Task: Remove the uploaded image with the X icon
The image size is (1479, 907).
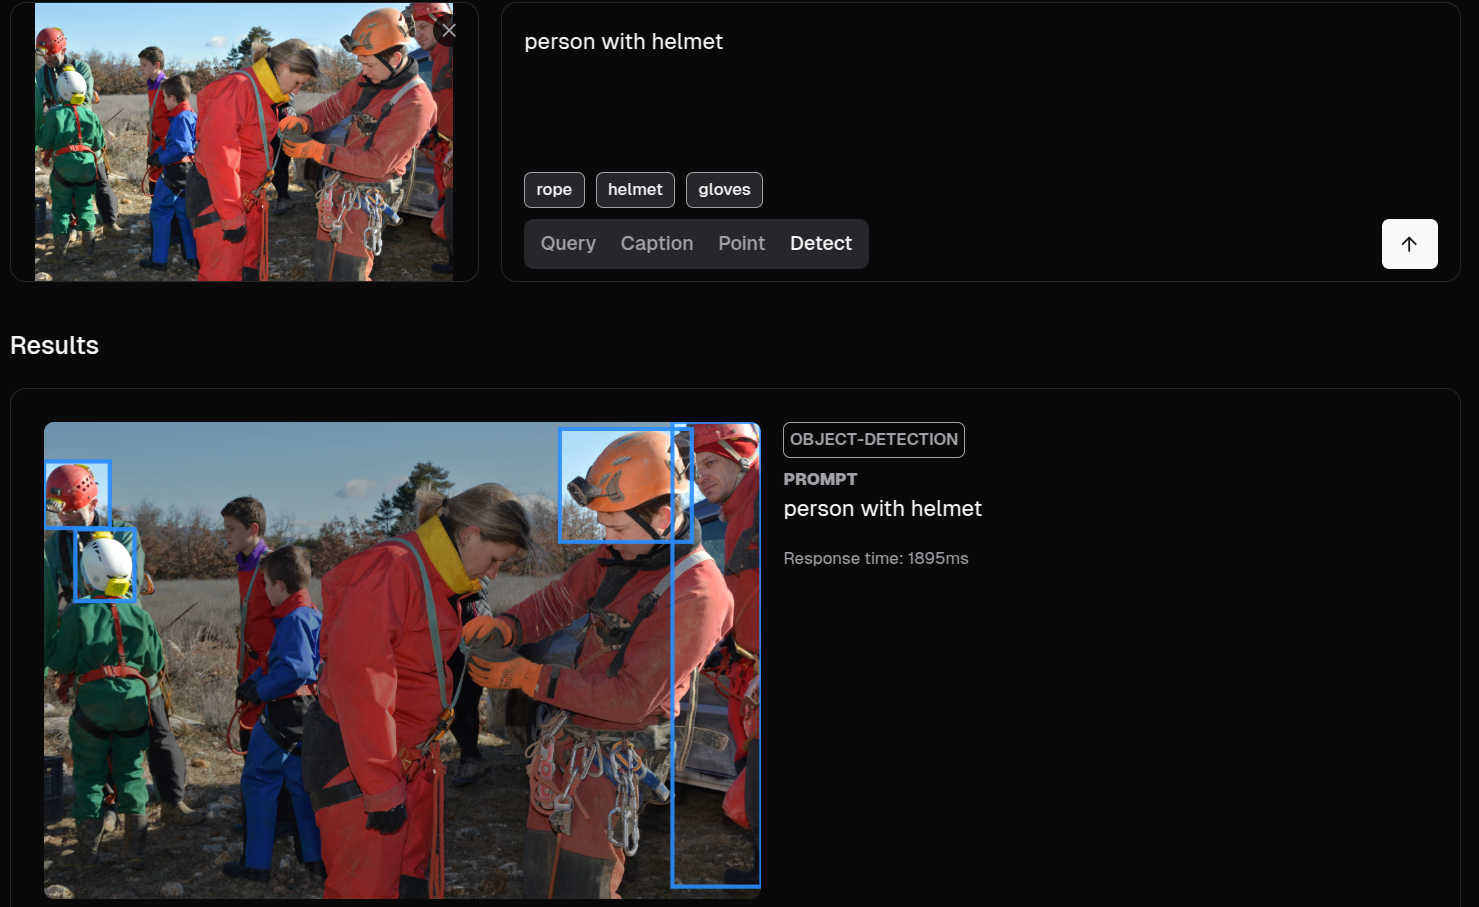Action: coord(449,31)
